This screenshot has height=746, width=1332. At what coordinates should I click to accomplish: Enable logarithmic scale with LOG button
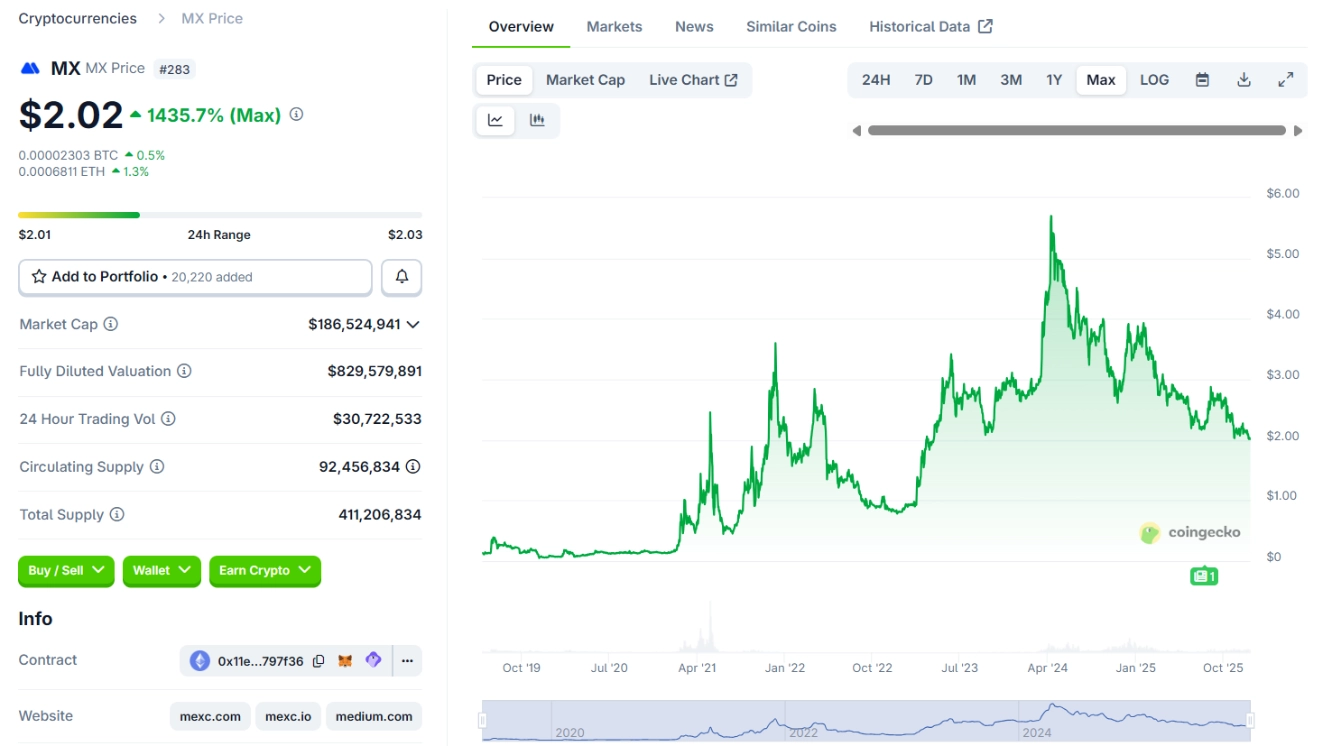tap(1154, 79)
